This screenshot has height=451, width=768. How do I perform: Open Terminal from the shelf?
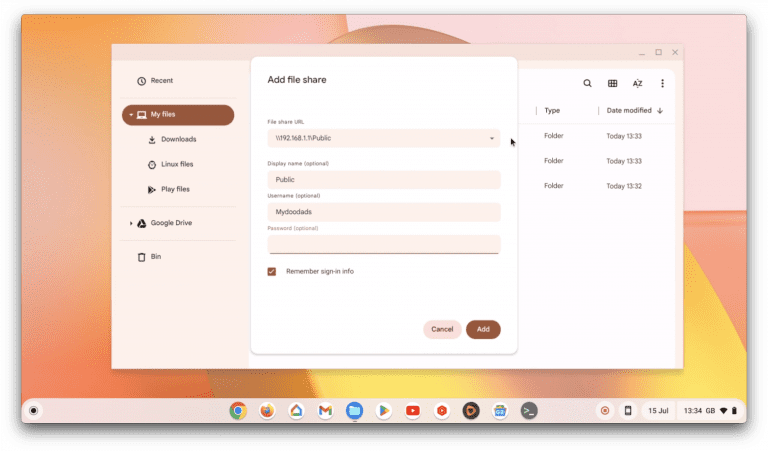click(x=529, y=411)
